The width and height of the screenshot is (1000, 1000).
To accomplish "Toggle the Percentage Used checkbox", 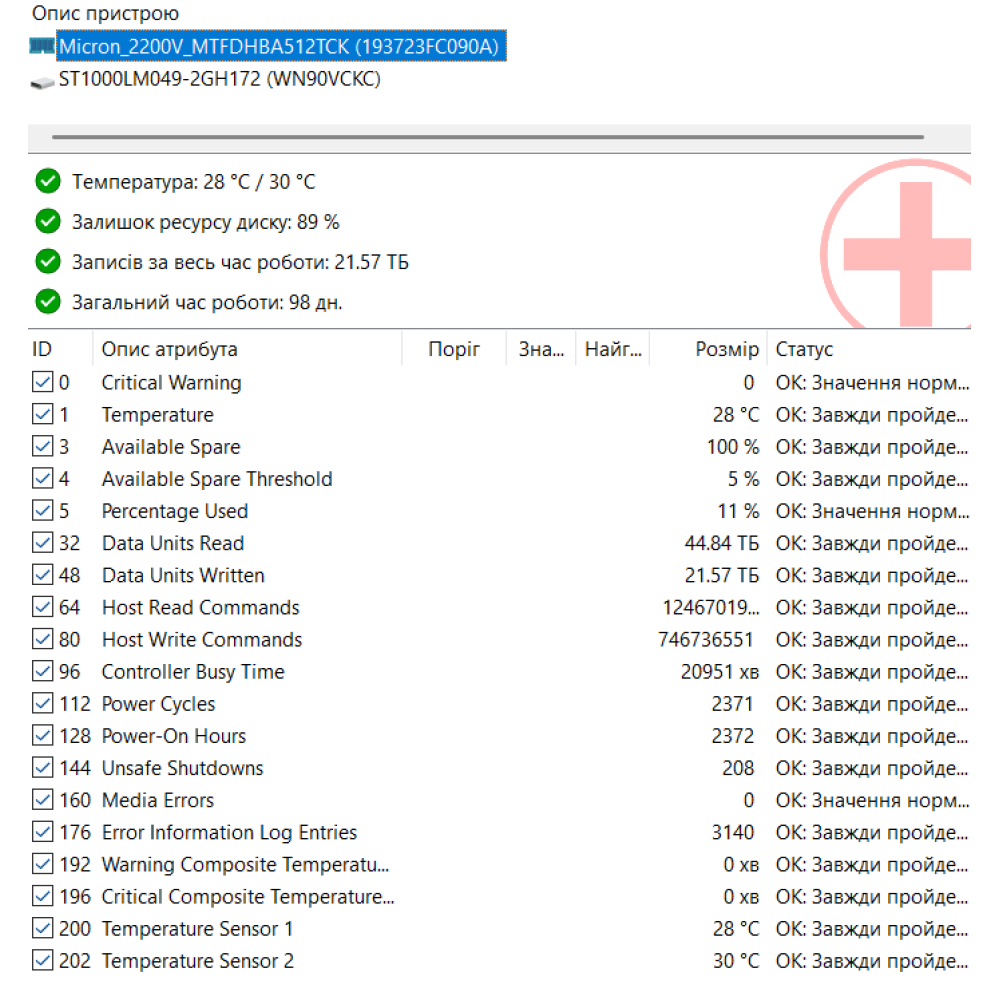I will coord(42,511).
